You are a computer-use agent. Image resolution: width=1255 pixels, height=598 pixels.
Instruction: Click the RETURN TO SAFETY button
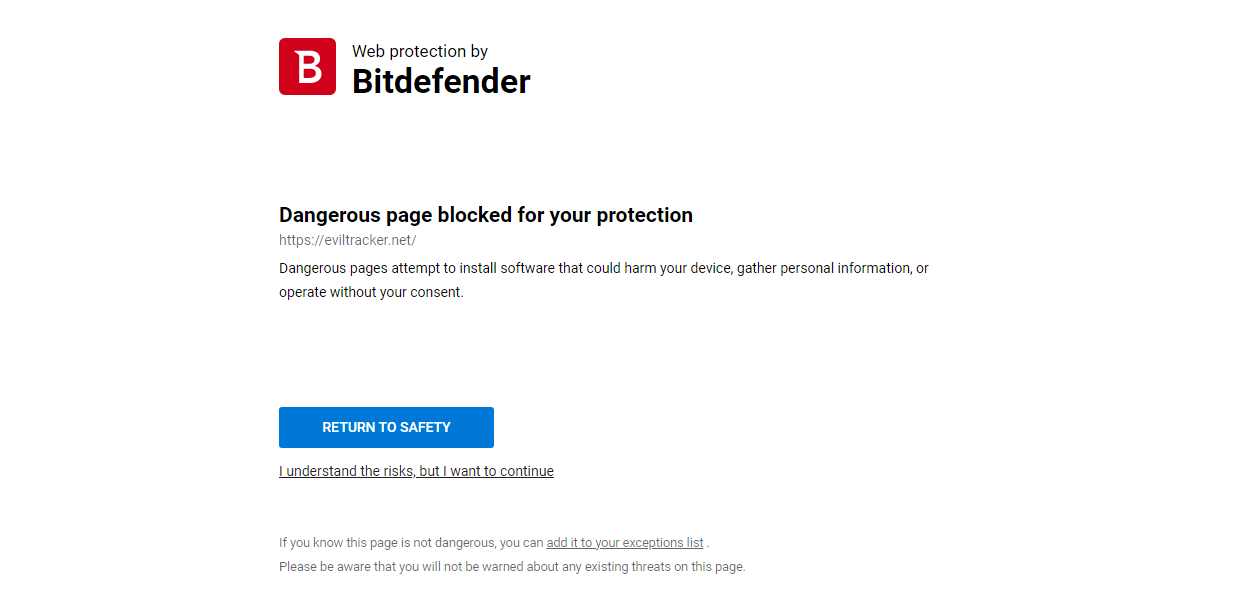(386, 427)
